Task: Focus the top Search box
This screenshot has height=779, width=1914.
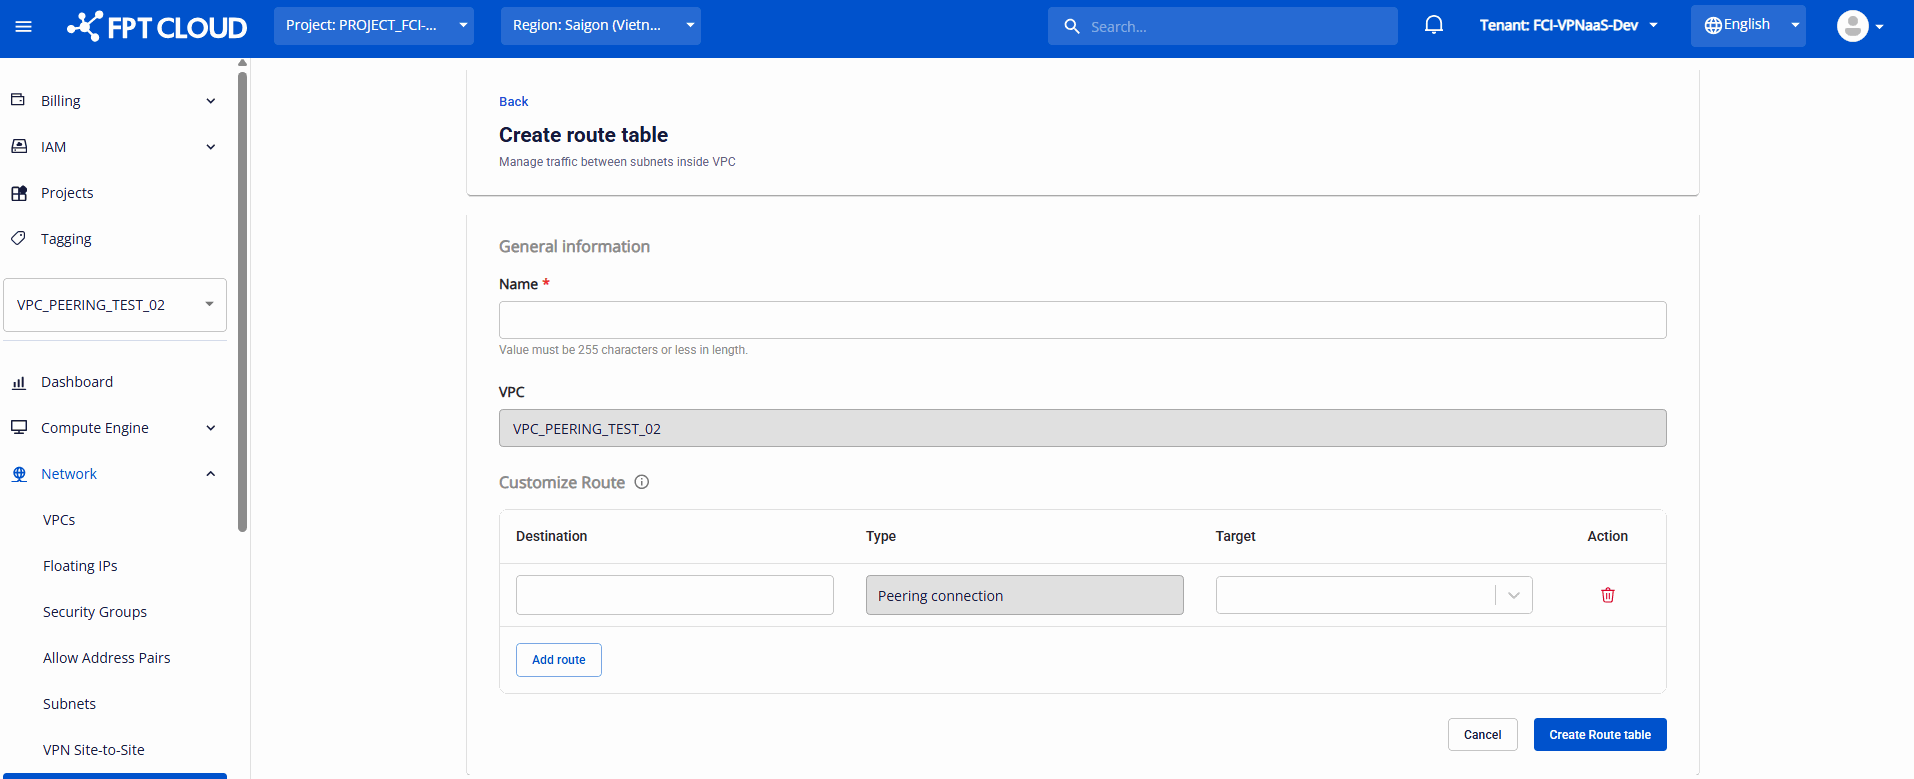Action: click(1223, 26)
